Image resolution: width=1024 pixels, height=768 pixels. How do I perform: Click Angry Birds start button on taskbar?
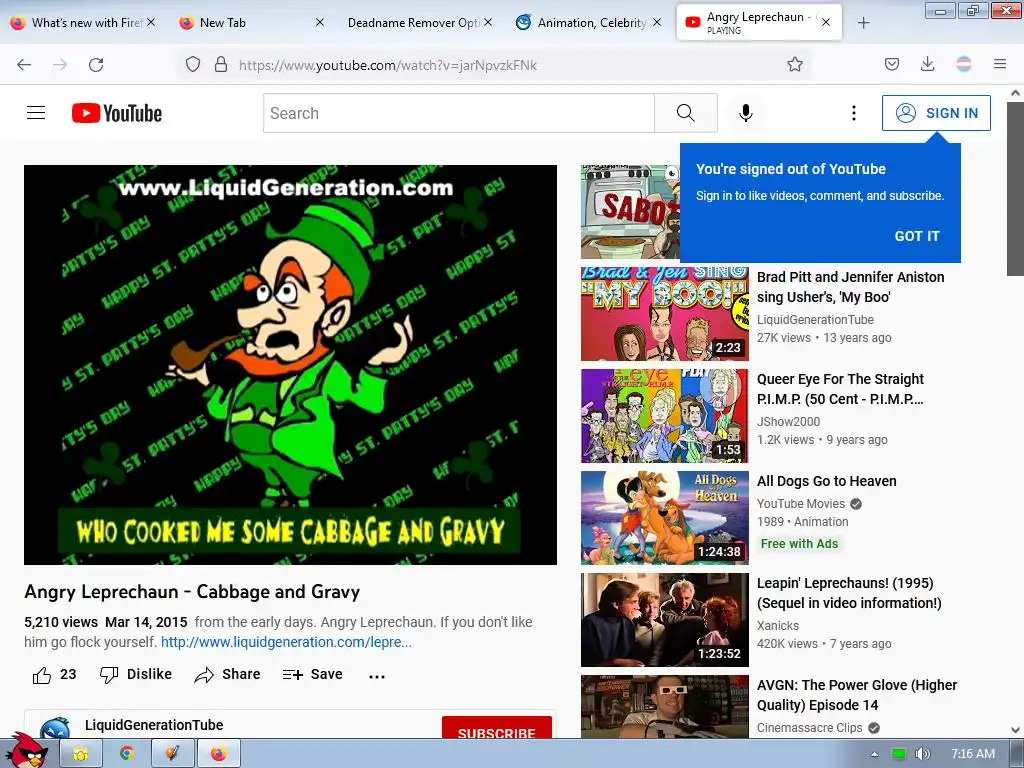pos(26,751)
